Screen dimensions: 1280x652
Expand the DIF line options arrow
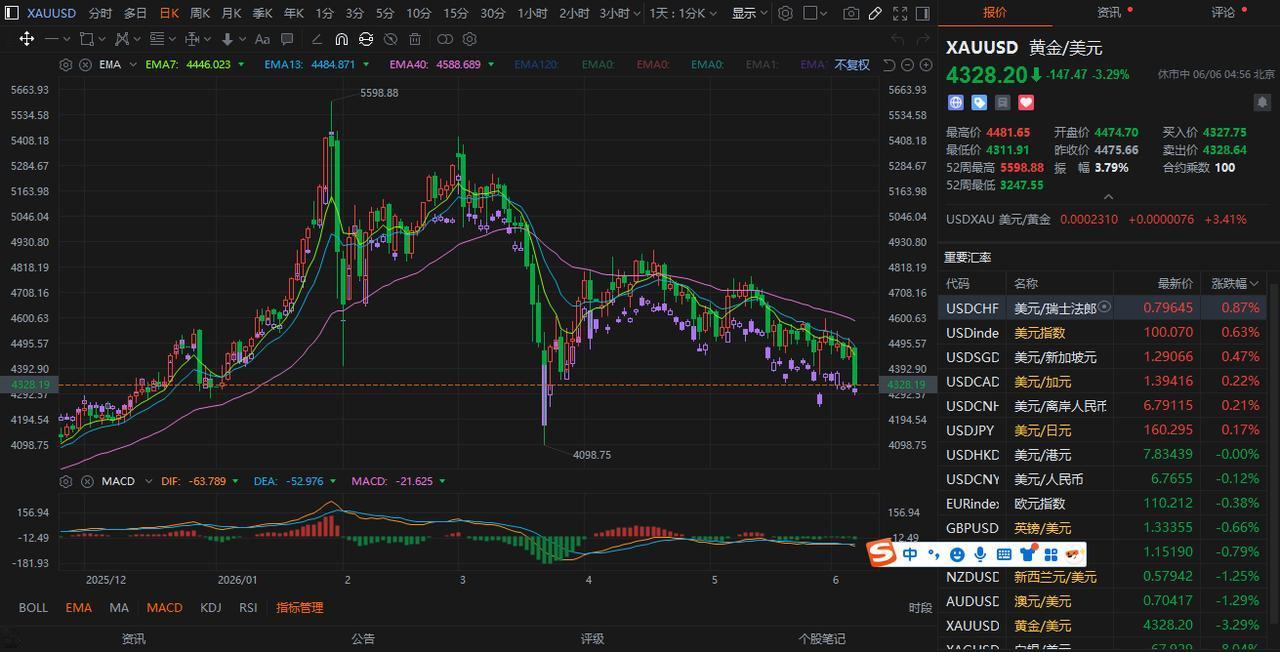pyautogui.click(x=235, y=481)
